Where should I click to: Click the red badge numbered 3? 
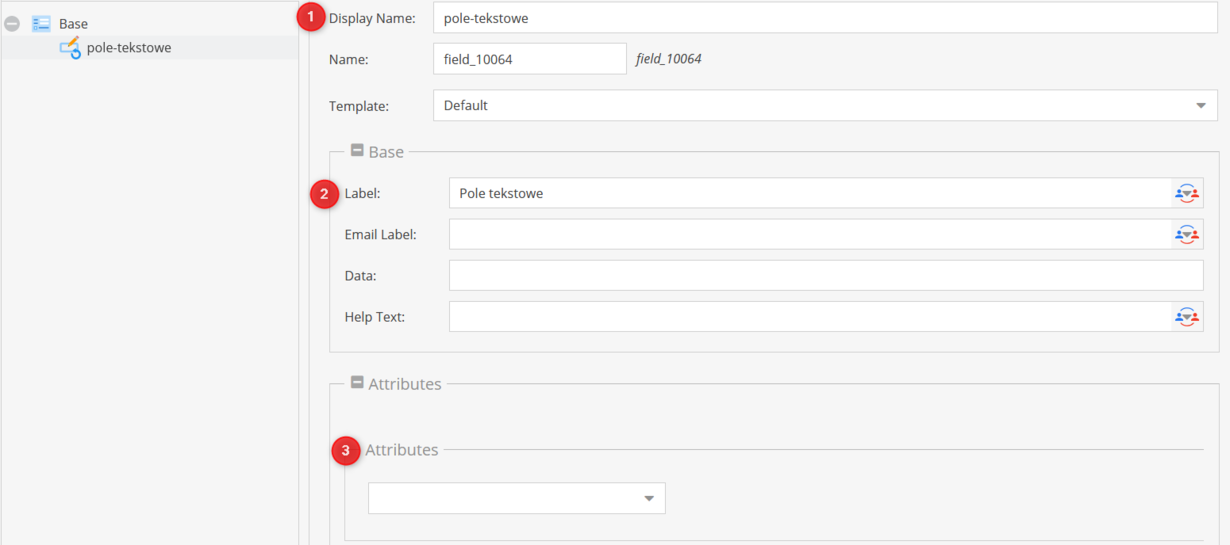[x=346, y=451]
